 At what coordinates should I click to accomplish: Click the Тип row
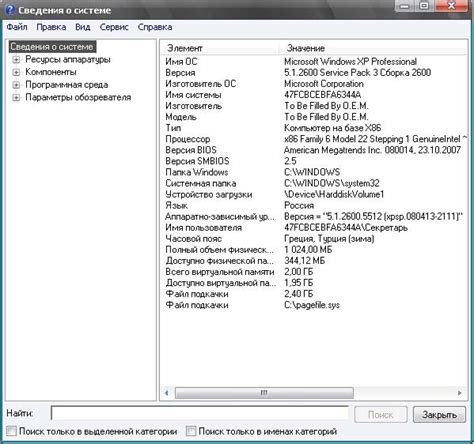[314, 128]
